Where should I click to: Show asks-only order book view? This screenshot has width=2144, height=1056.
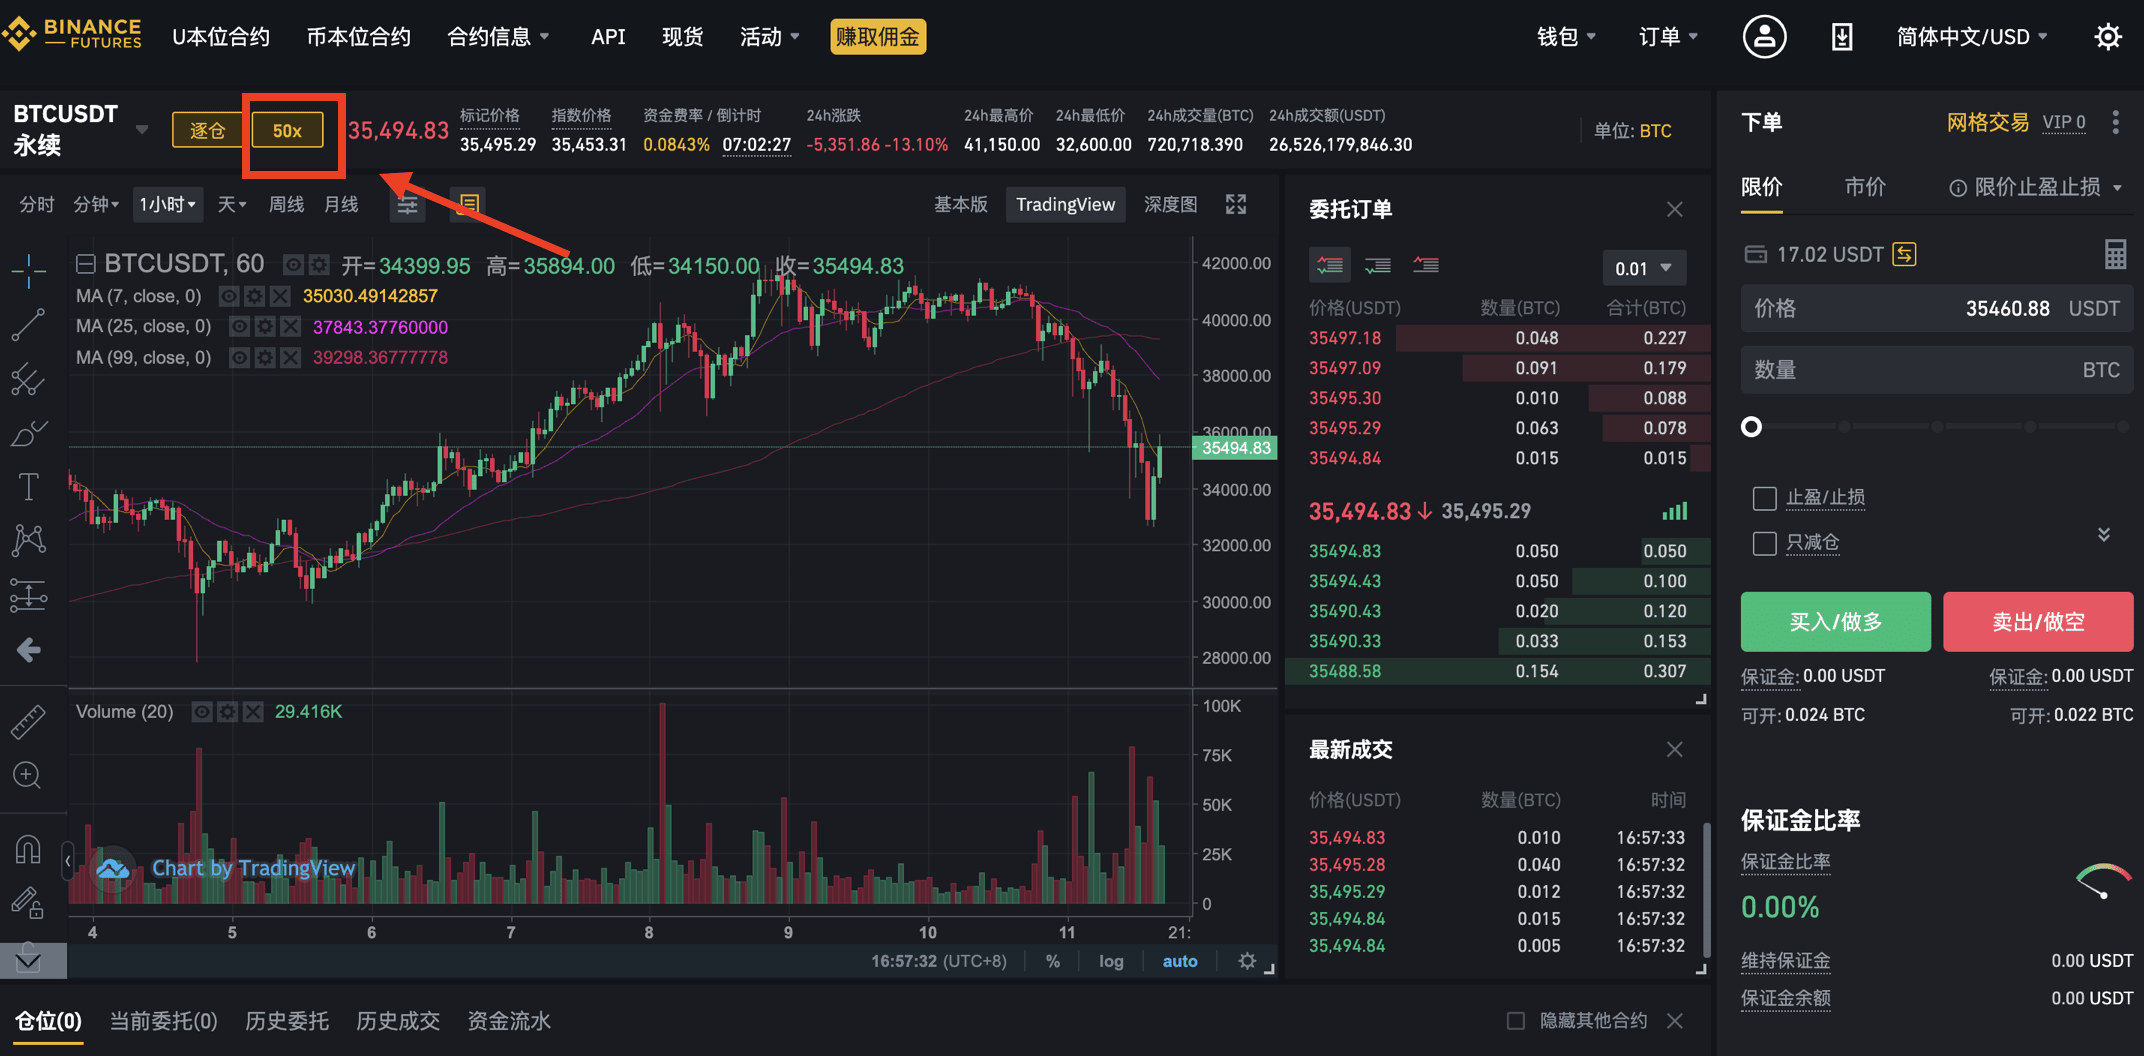point(1426,266)
